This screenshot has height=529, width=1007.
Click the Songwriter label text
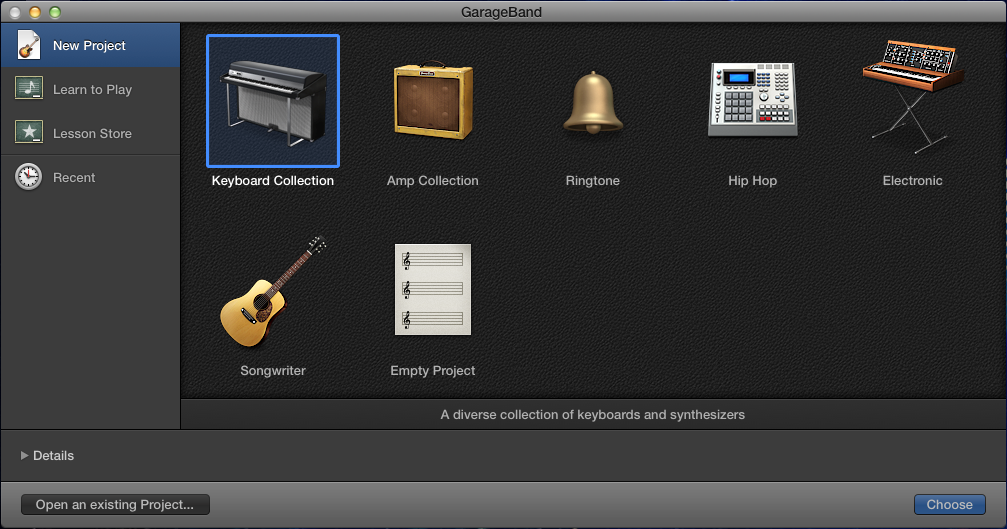coord(273,370)
